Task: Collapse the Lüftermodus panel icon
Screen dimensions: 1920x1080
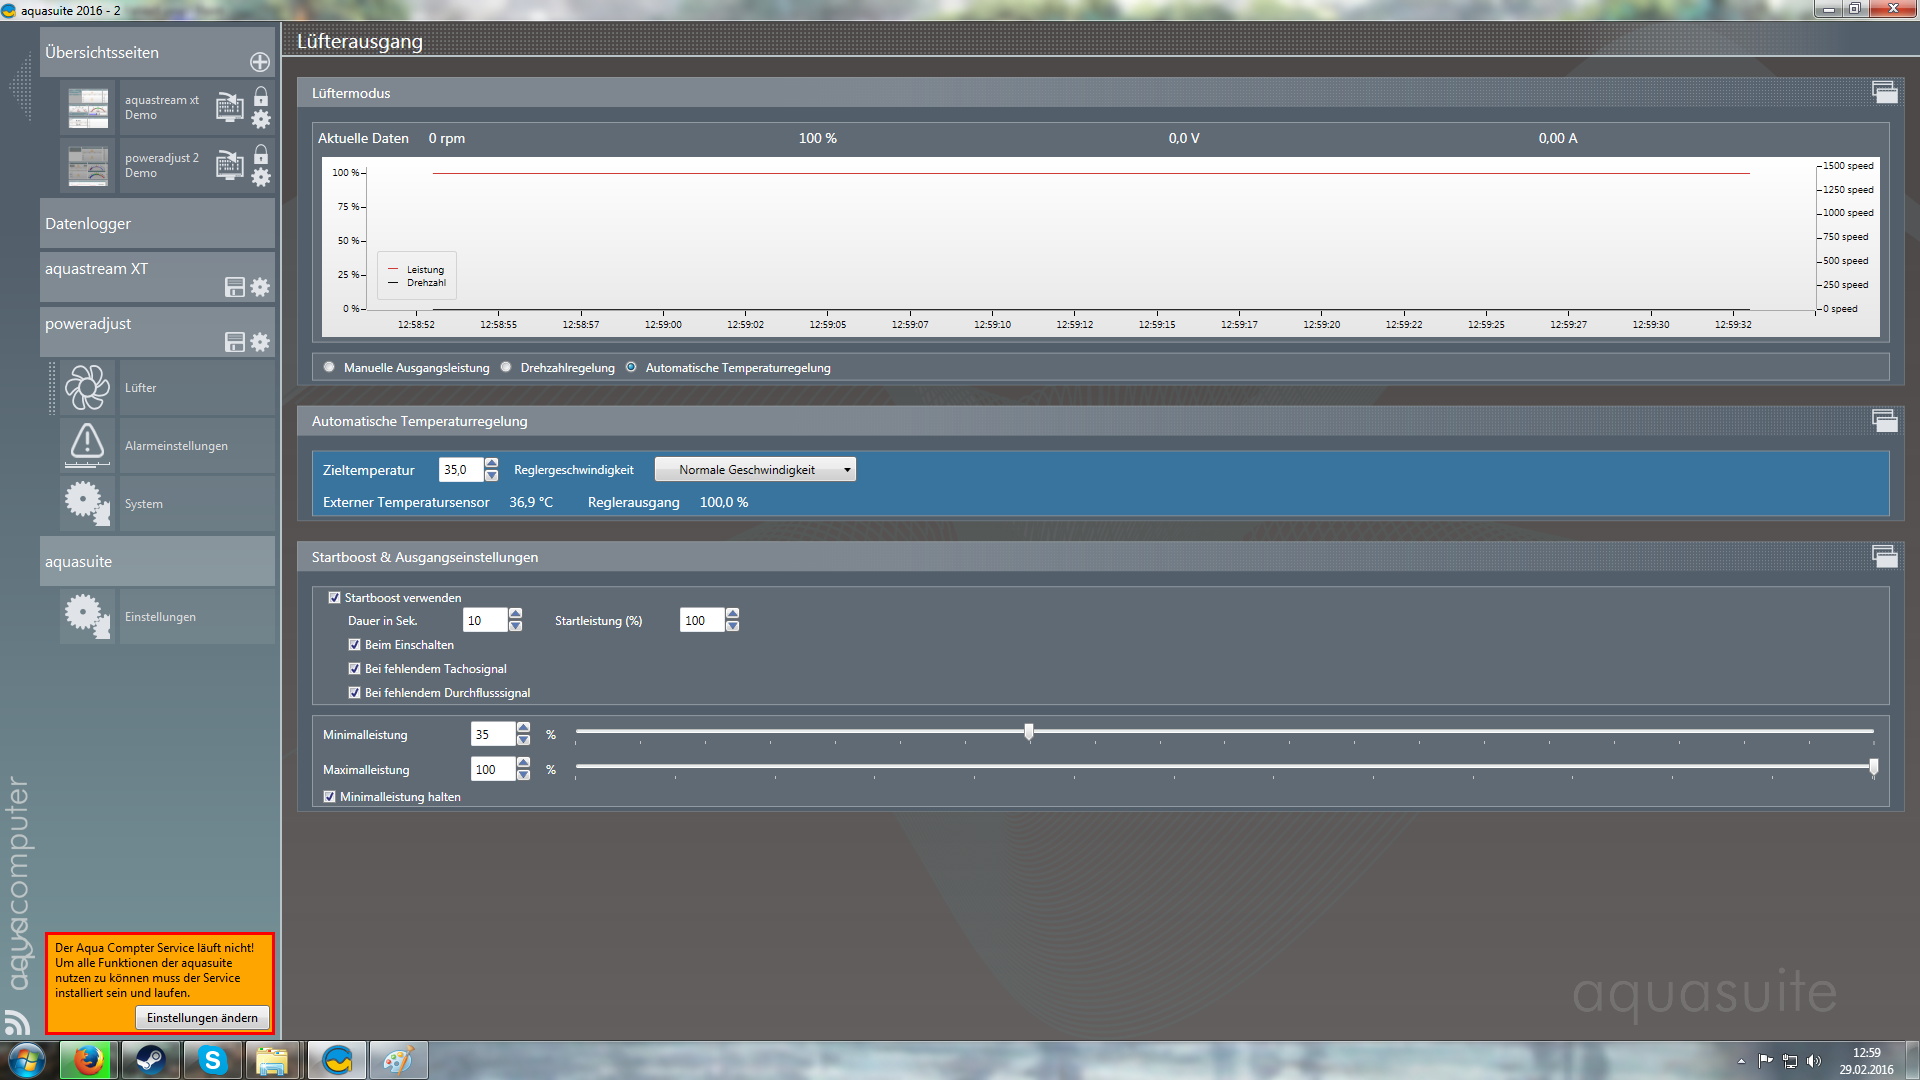Action: click(x=1884, y=92)
